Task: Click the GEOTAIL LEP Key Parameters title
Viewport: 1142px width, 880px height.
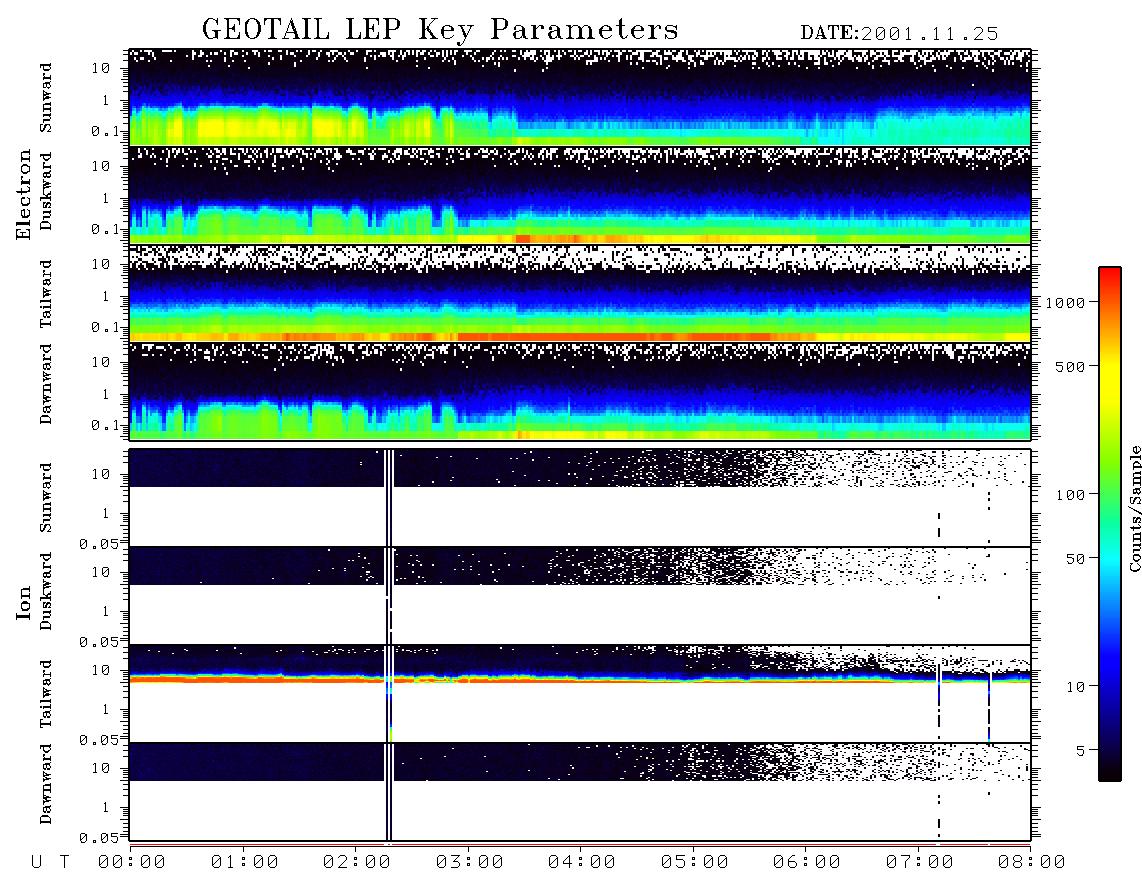Action: coord(440,30)
